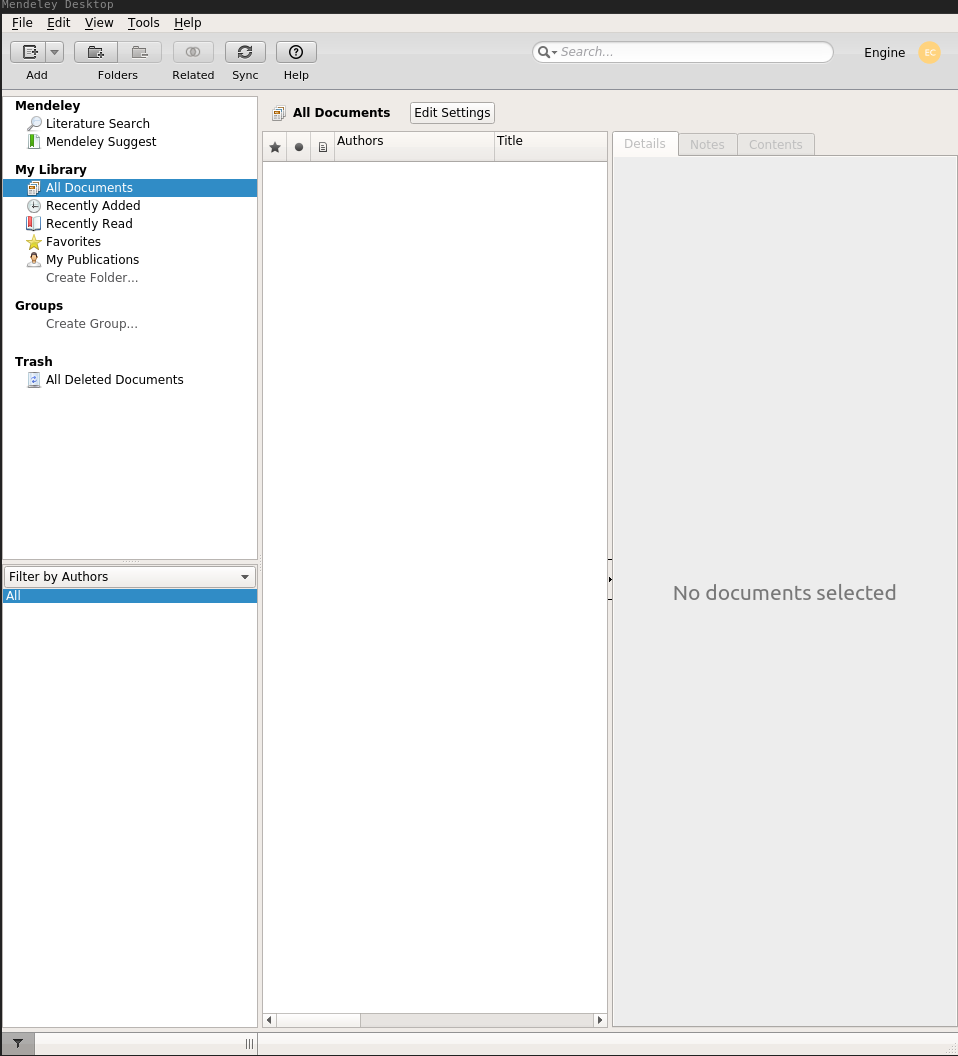Click the Add document icon
Image resolution: width=958 pixels, height=1056 pixels.
click(29, 52)
